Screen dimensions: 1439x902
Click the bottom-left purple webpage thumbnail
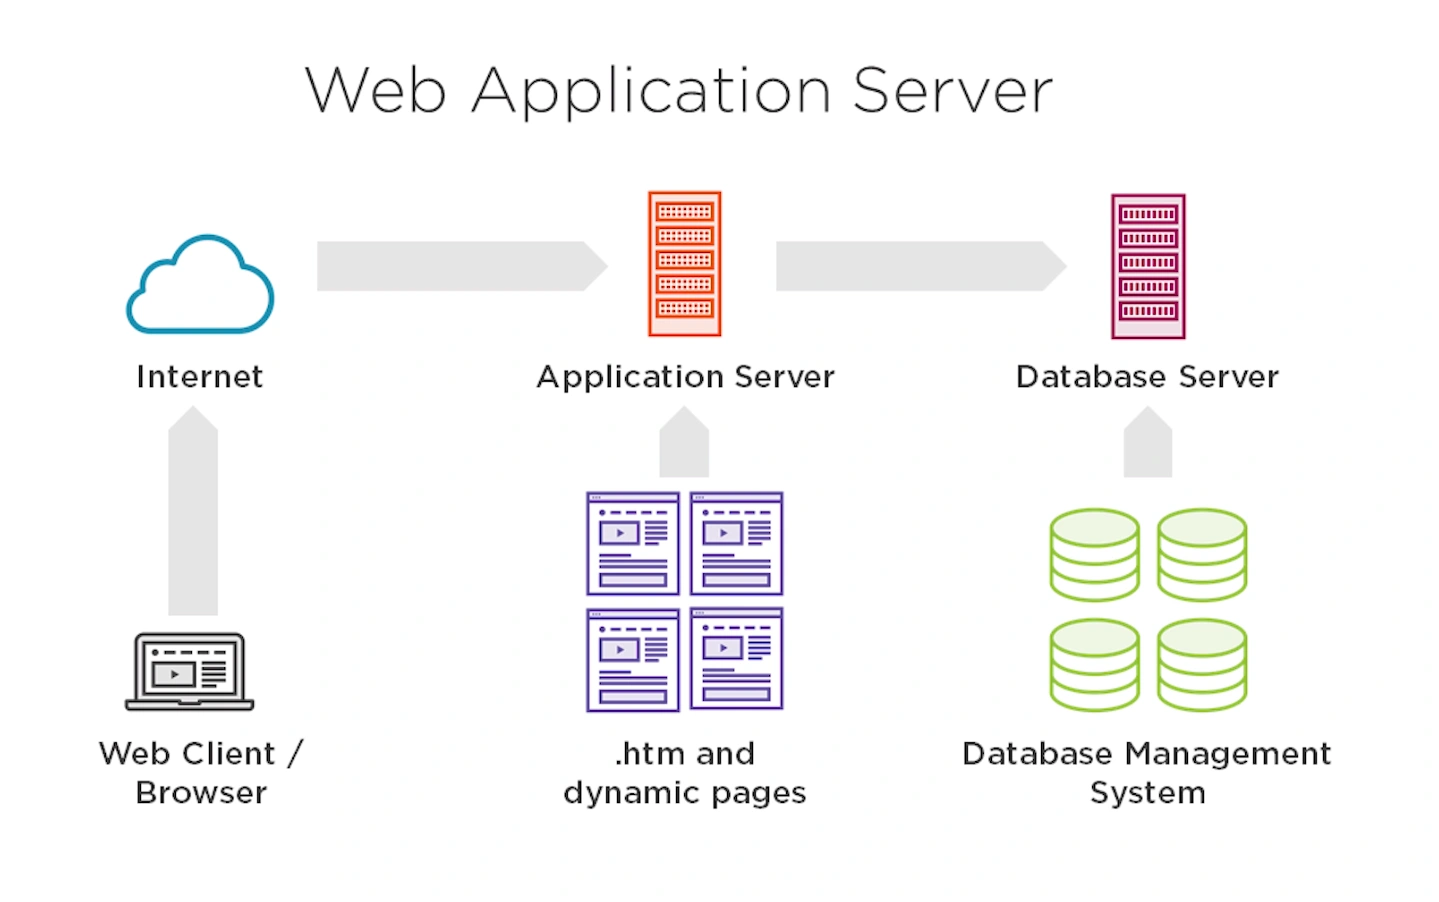[x=632, y=659]
